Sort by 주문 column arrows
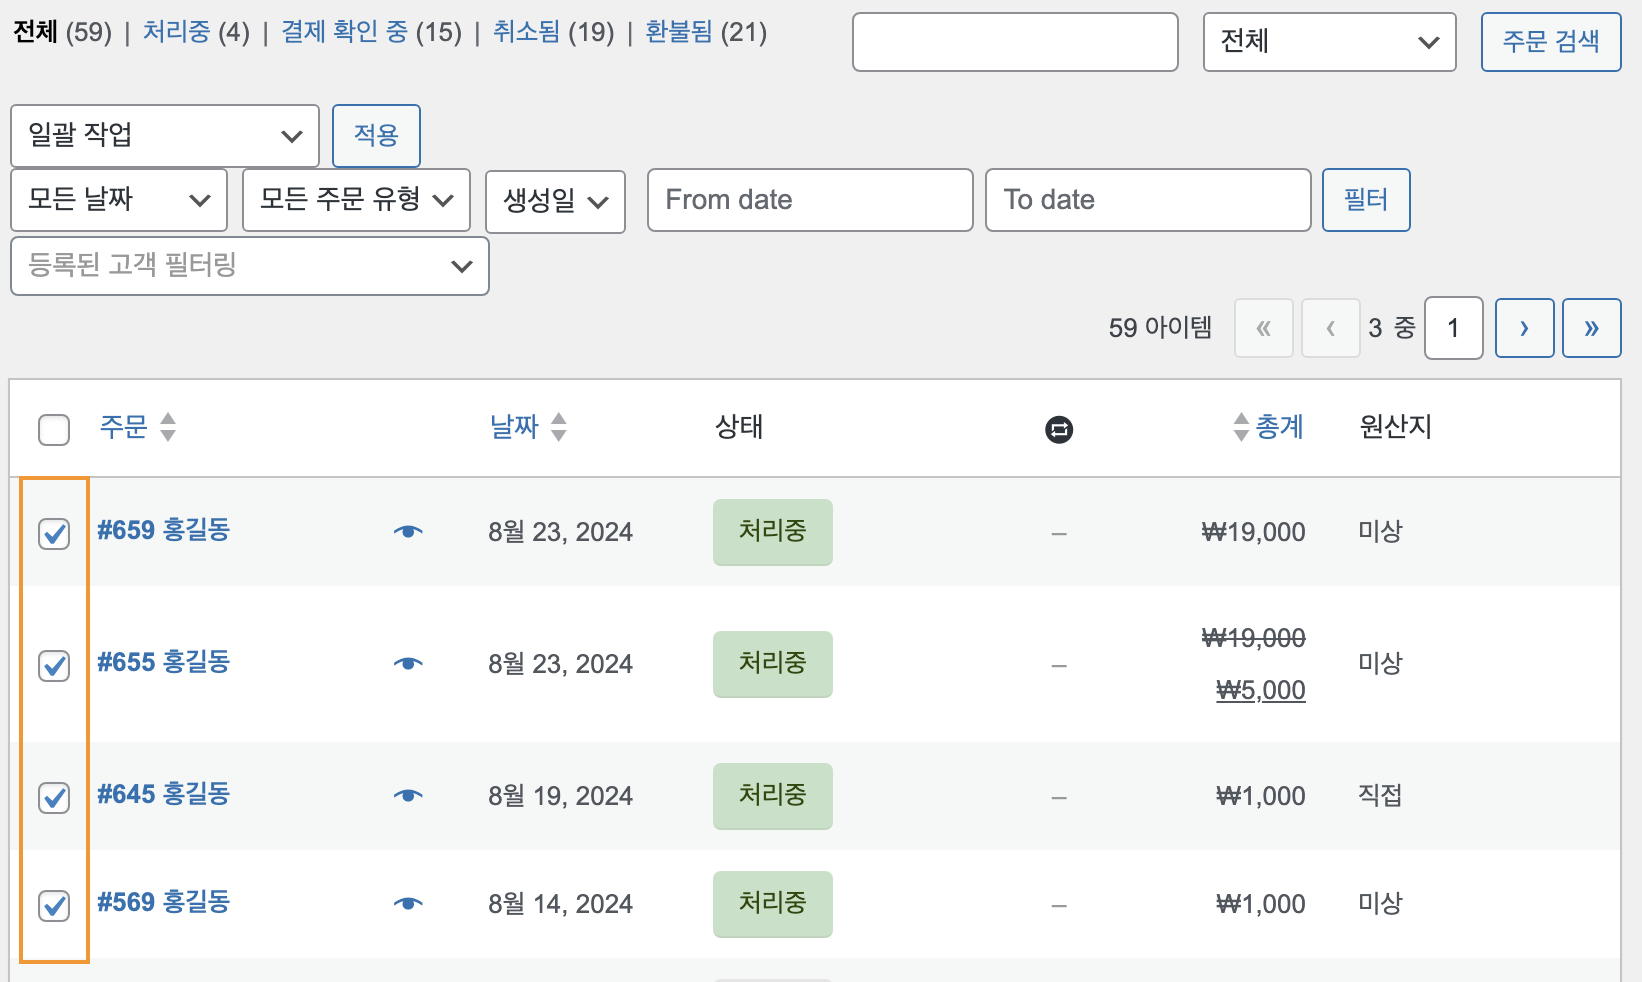The width and height of the screenshot is (1642, 982). coord(168,427)
